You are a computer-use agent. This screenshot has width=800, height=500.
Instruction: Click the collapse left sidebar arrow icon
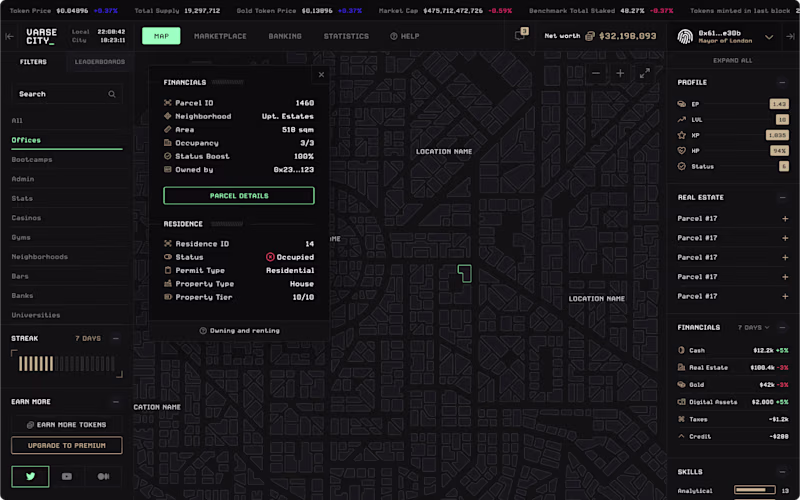(x=9, y=36)
